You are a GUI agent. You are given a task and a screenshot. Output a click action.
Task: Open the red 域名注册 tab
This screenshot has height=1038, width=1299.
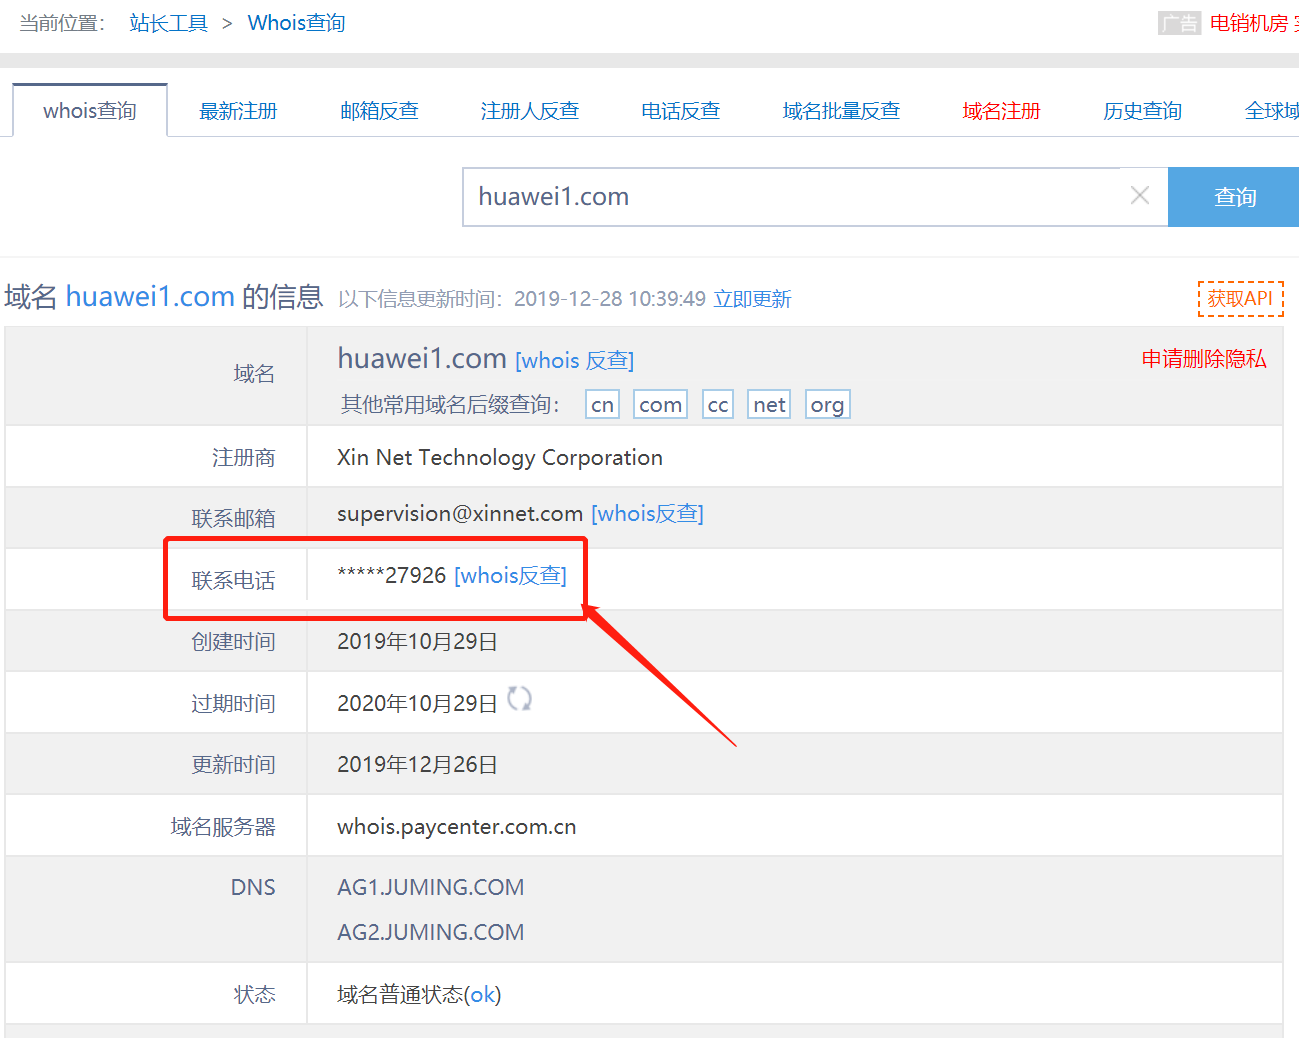tap(1001, 111)
